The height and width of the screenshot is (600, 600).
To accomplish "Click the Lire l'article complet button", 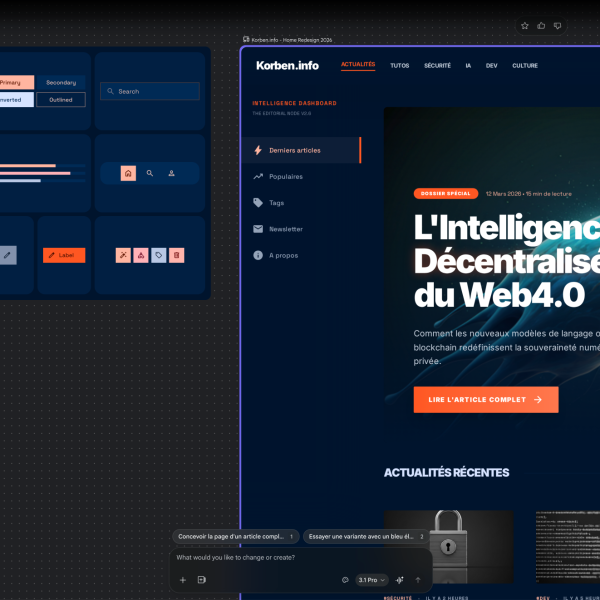I will tap(485, 399).
